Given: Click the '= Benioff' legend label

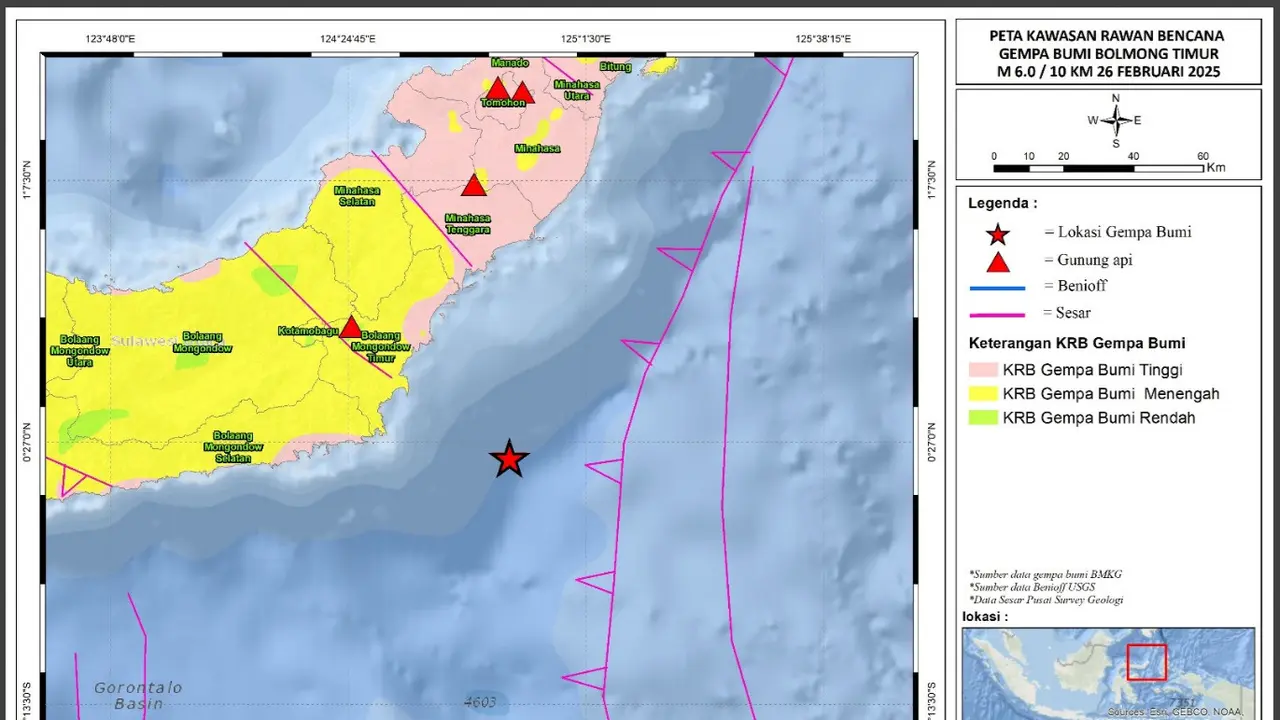Looking at the screenshot, I should 1075,286.
